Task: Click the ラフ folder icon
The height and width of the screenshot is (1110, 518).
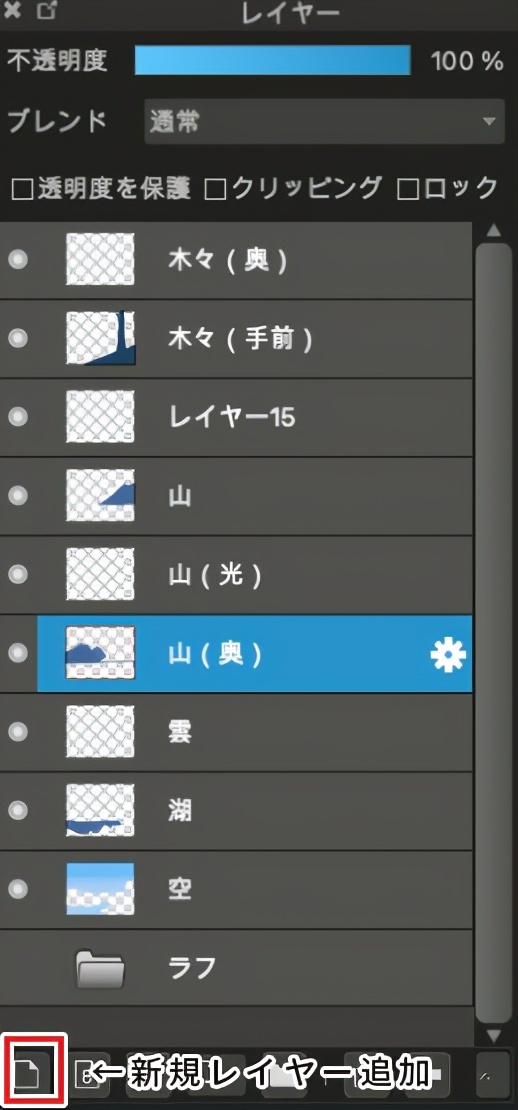Action: [100, 968]
